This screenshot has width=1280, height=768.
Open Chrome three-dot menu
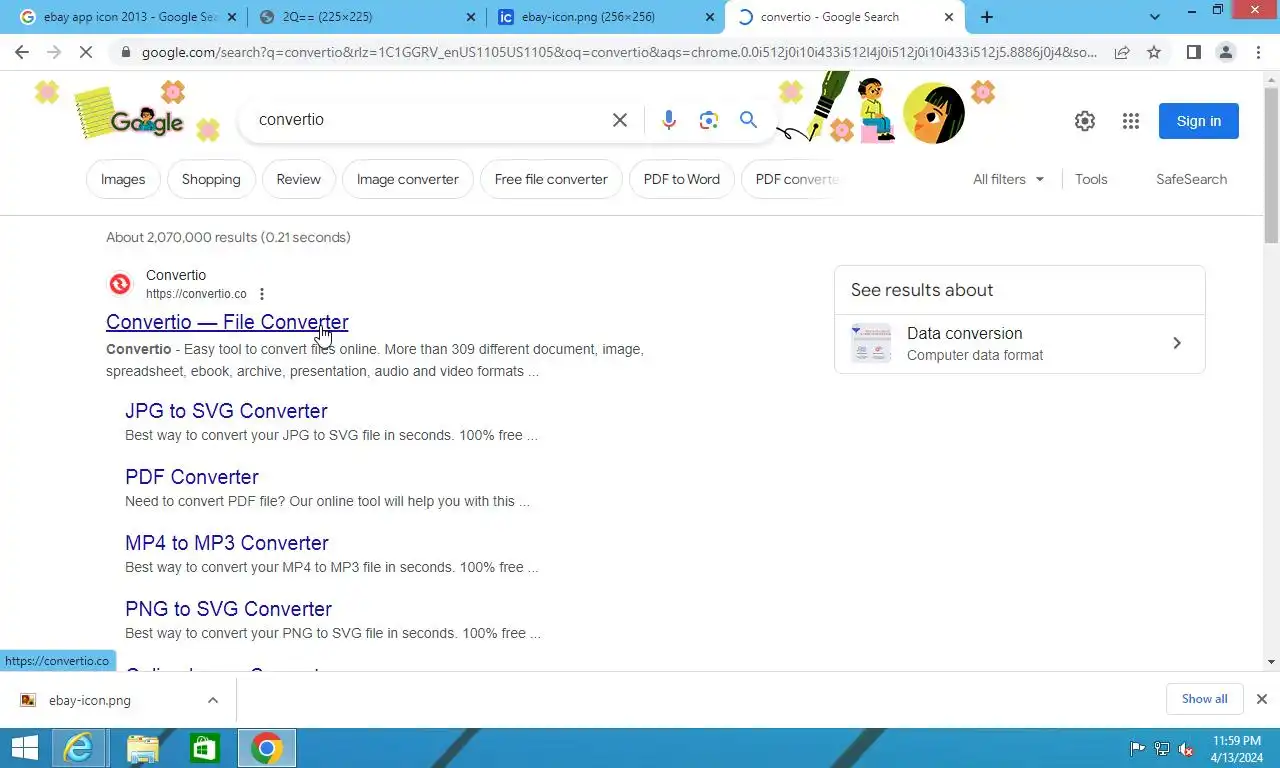pyautogui.click(x=1258, y=52)
